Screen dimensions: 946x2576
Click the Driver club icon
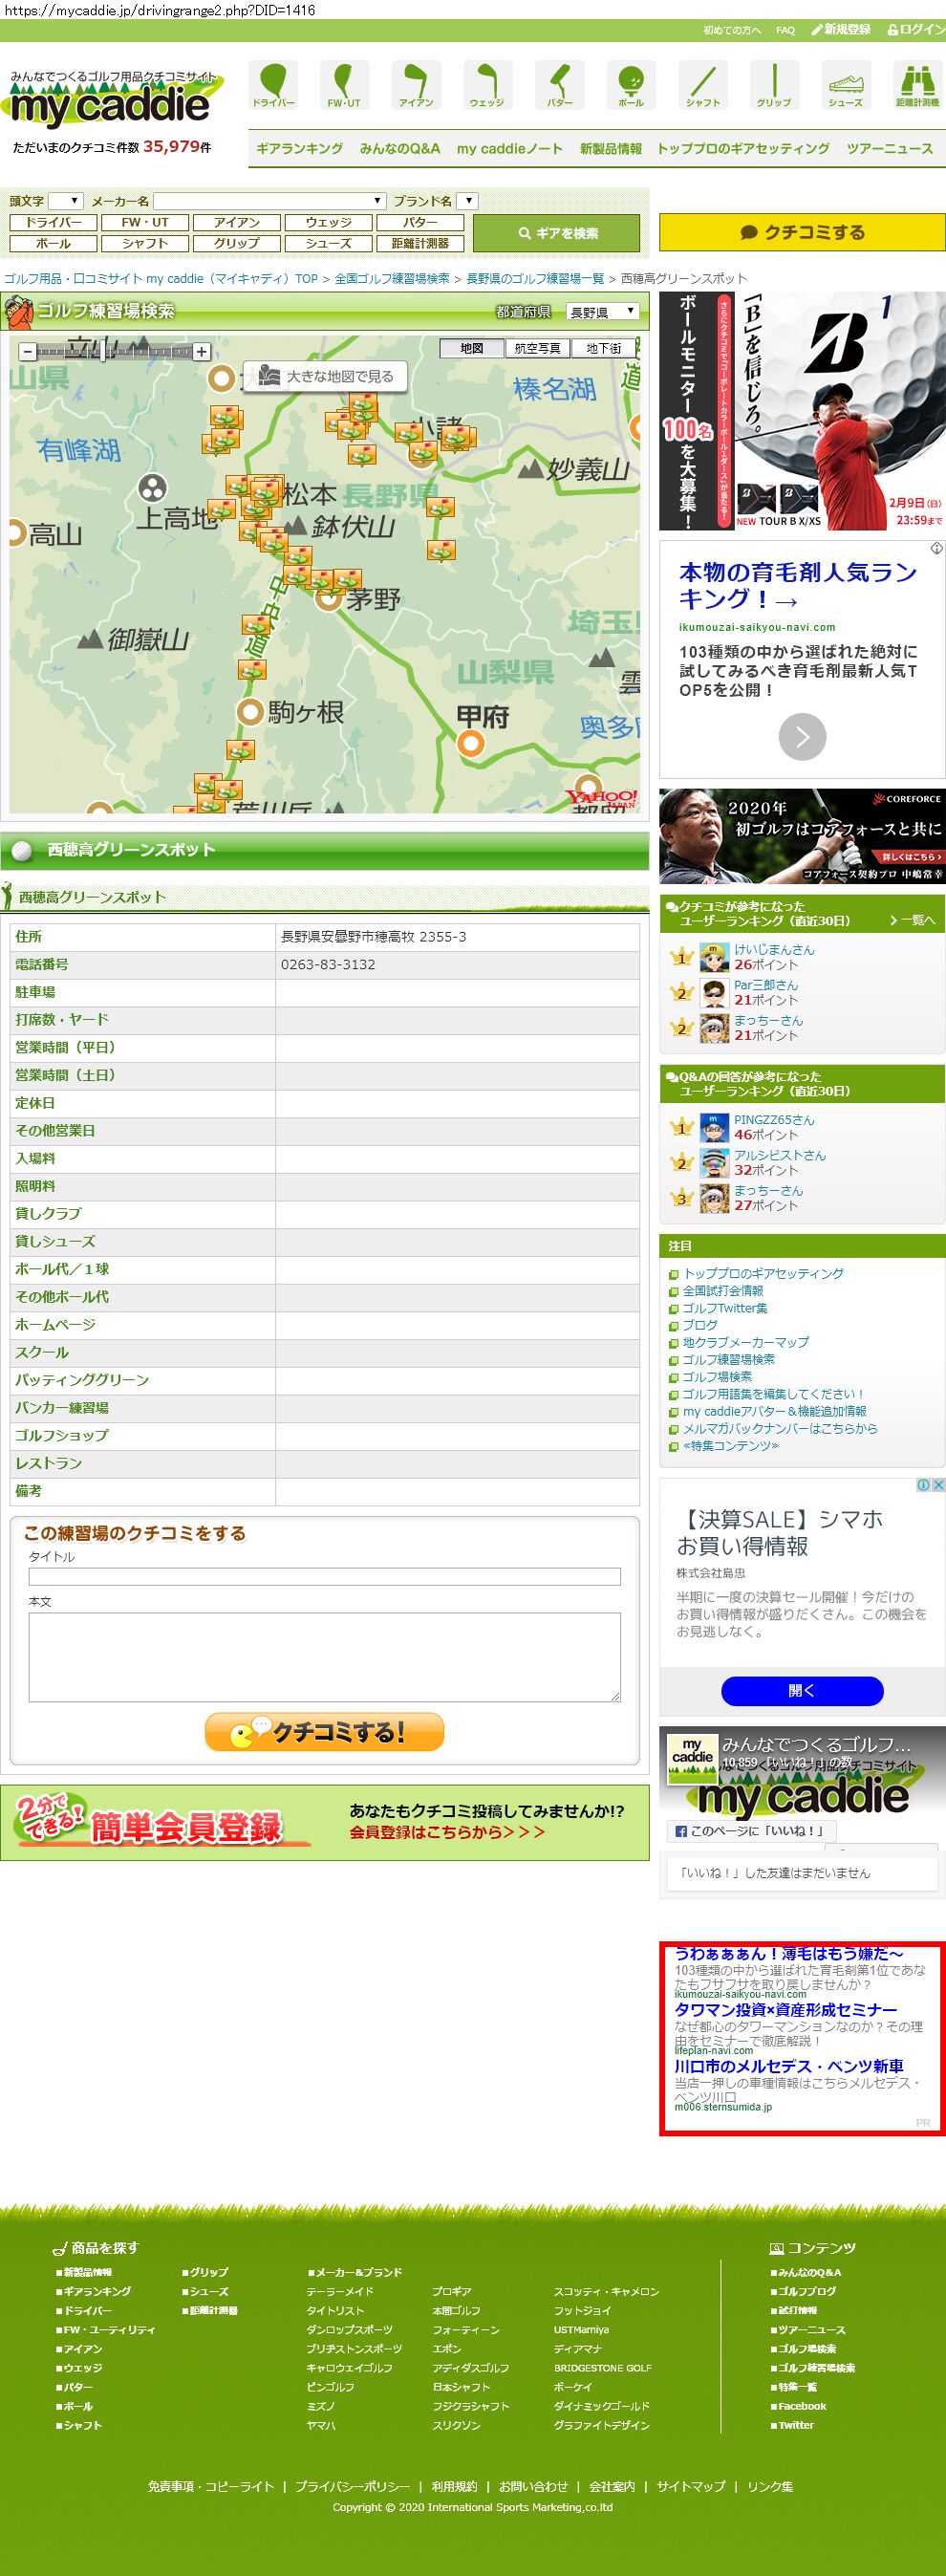point(273,84)
